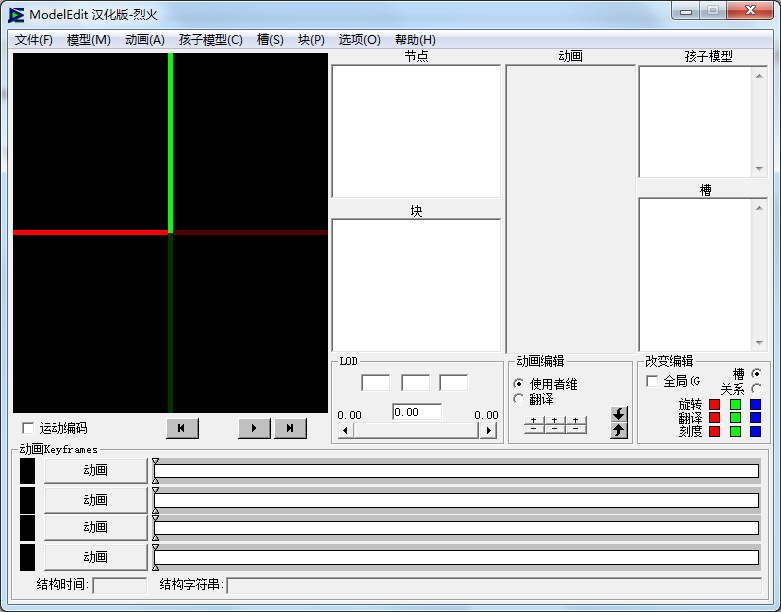Click right arrow of the LOD scrollbar
The height and width of the screenshot is (612, 781).
coord(489,430)
